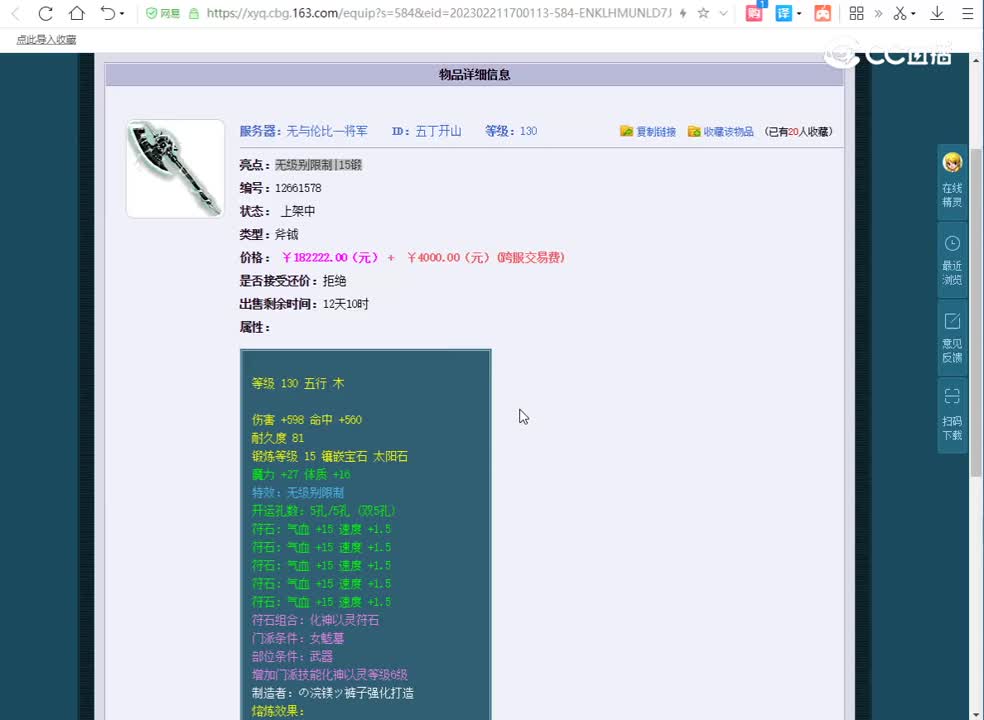The width and height of the screenshot is (984, 720).
Task: Click the highlight tag 无级别限制|15锻
Action: (318, 165)
